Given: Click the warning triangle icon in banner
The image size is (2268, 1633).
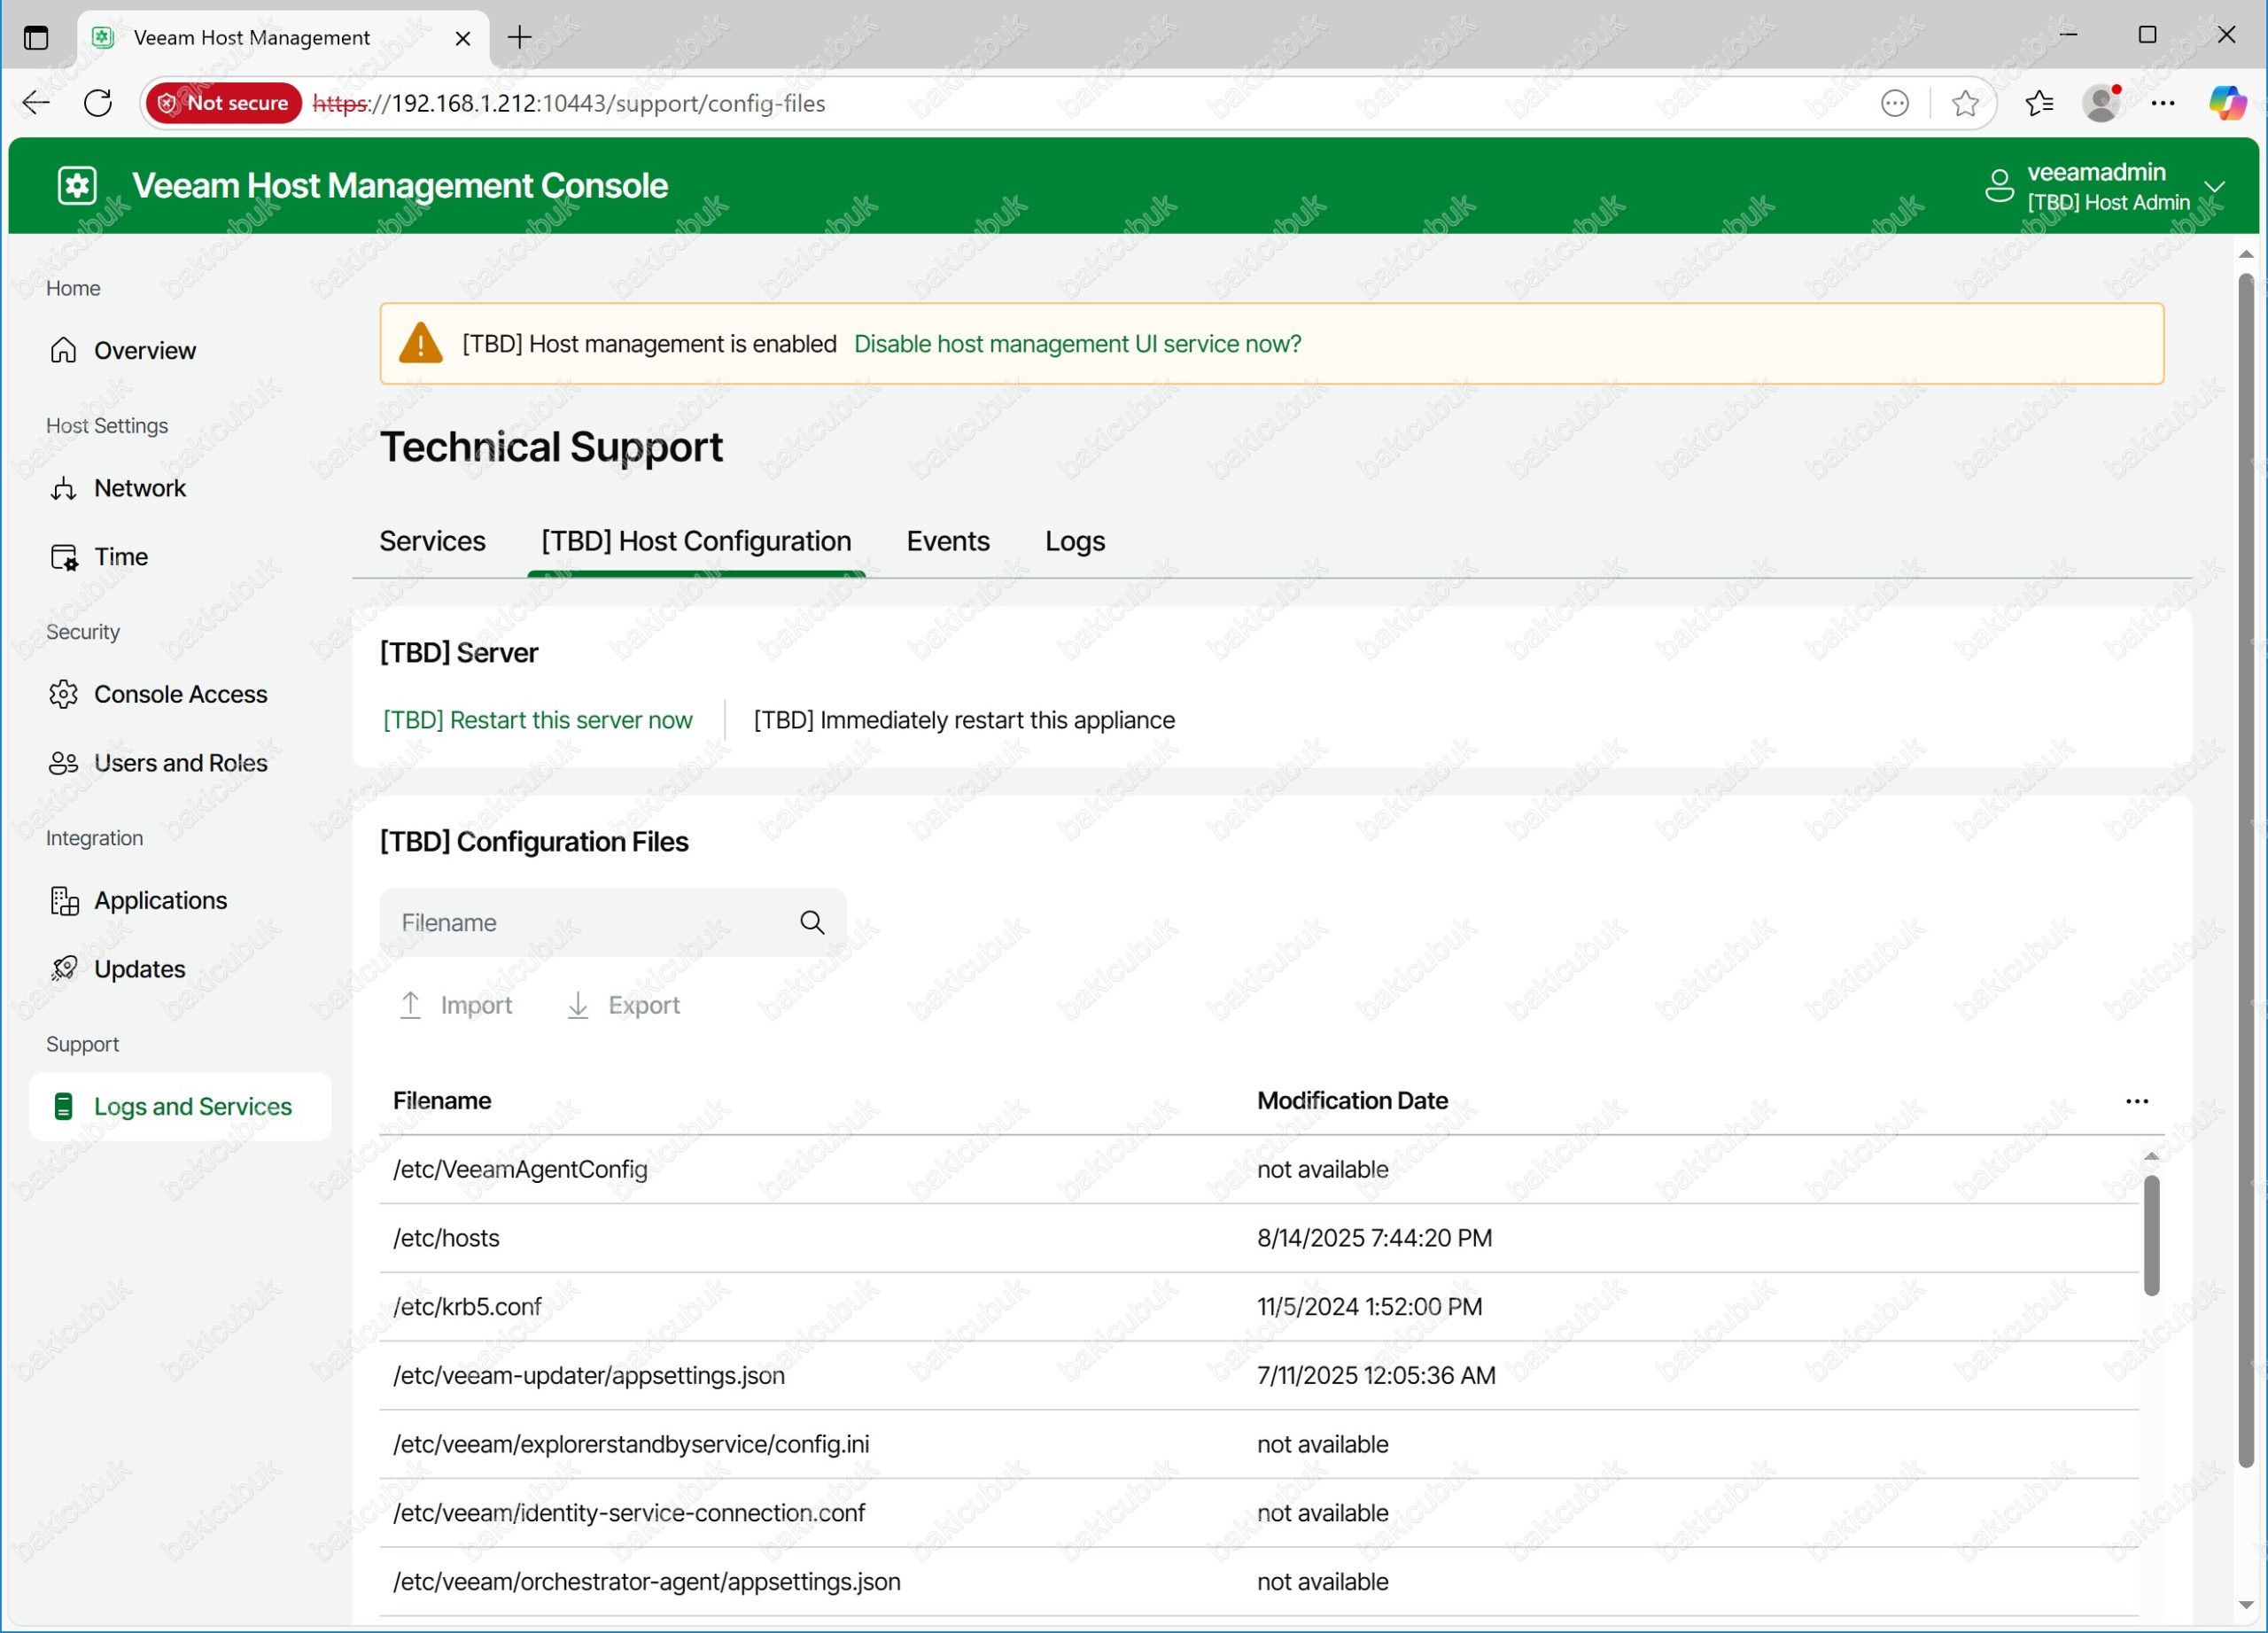Looking at the screenshot, I should coord(421,343).
